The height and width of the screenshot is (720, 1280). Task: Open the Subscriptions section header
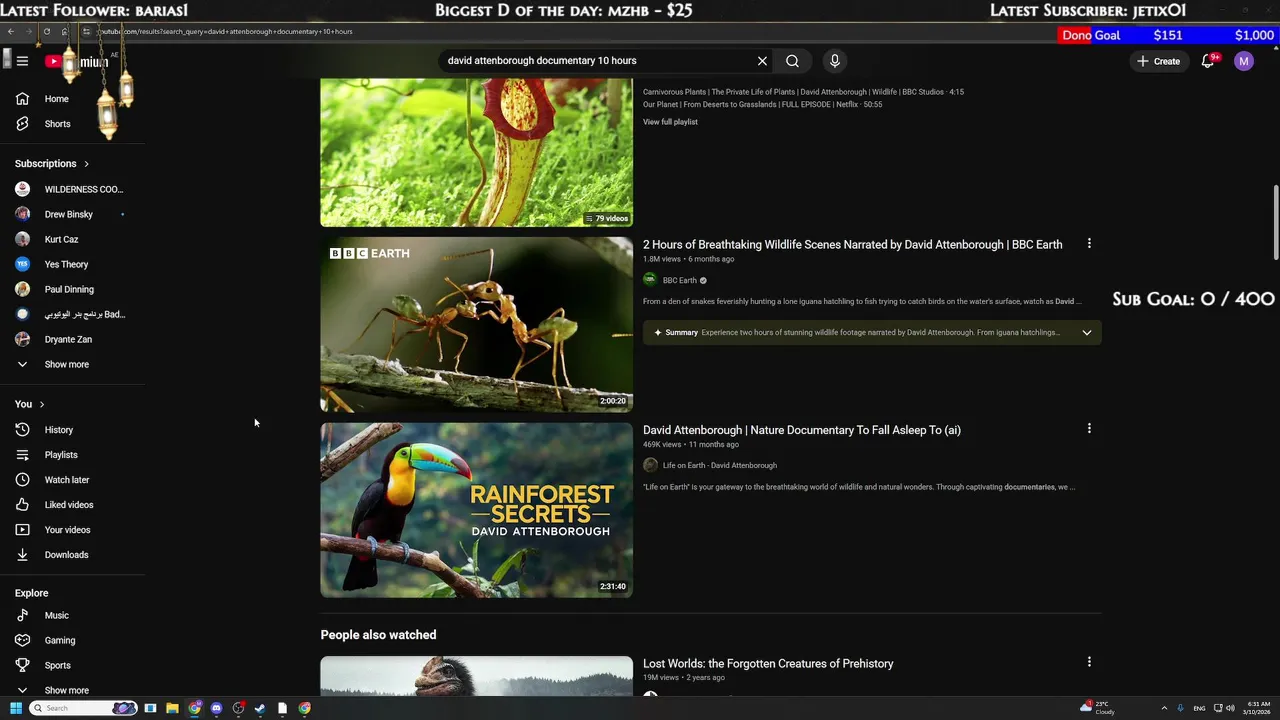coord(52,164)
